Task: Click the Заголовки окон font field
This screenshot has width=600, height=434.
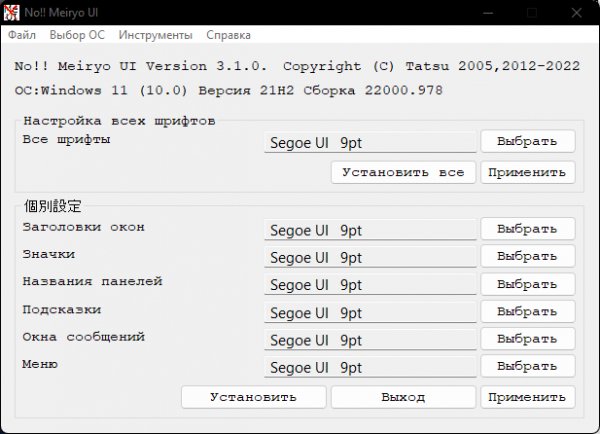Action: pos(370,230)
